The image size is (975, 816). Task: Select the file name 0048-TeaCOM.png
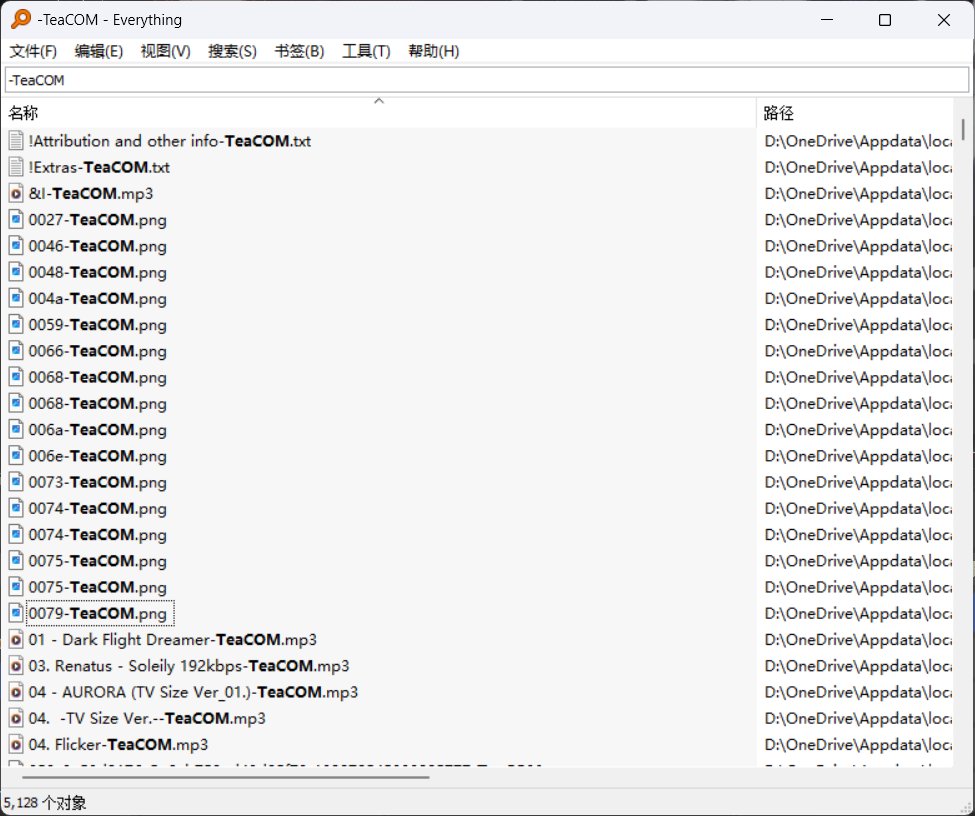coord(98,272)
